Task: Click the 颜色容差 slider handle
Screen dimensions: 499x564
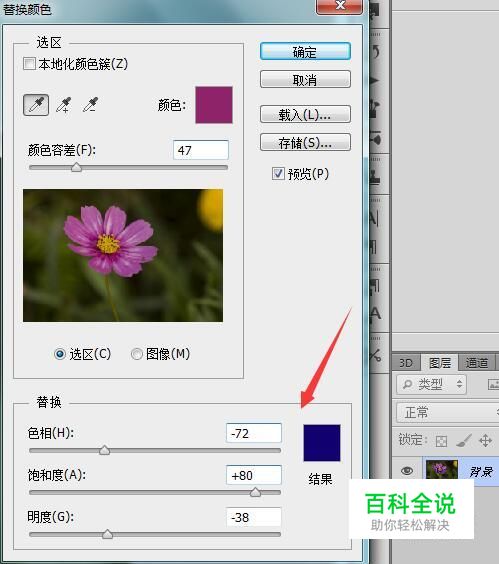Action: (x=76, y=167)
